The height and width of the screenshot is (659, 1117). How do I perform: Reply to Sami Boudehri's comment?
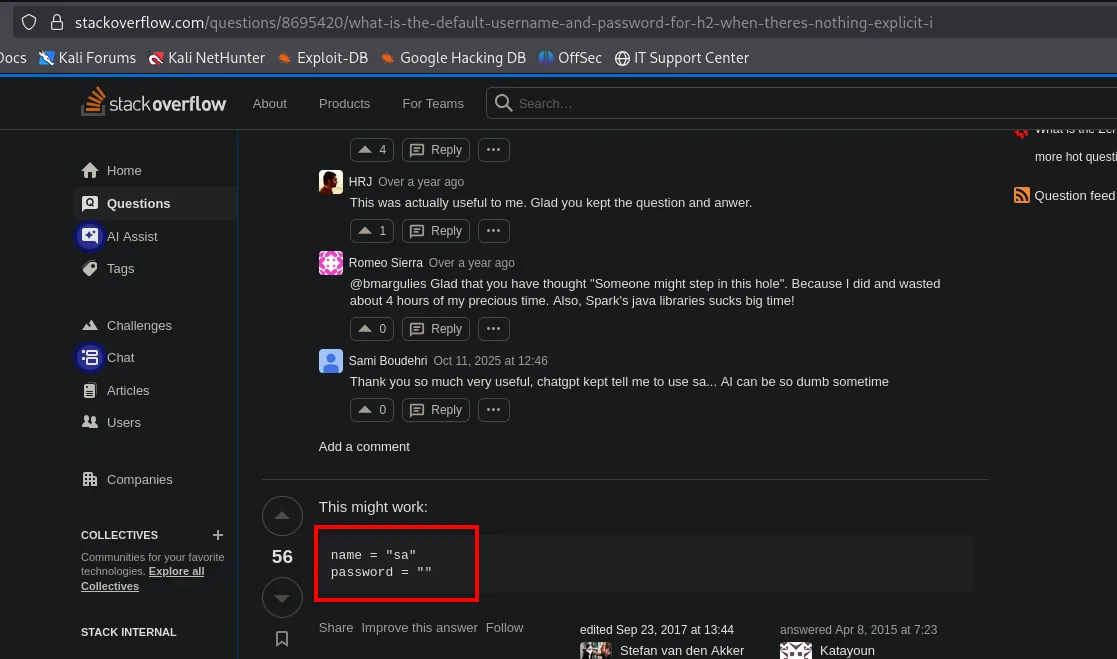pos(436,410)
